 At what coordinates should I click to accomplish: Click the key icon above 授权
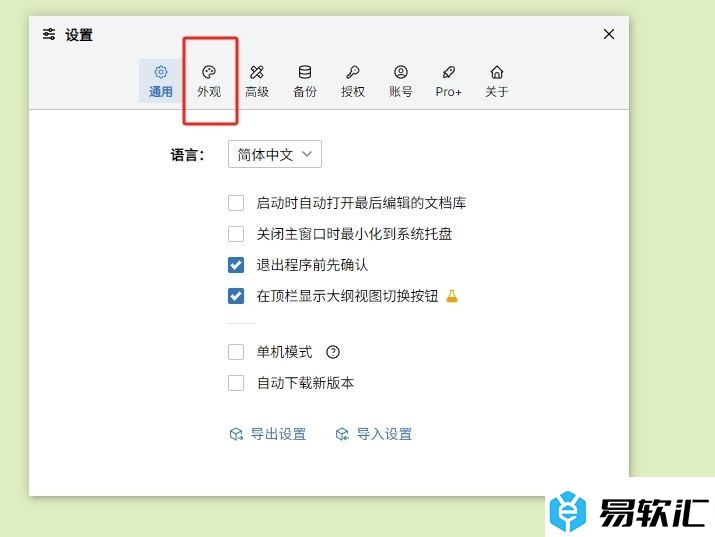coord(352,72)
